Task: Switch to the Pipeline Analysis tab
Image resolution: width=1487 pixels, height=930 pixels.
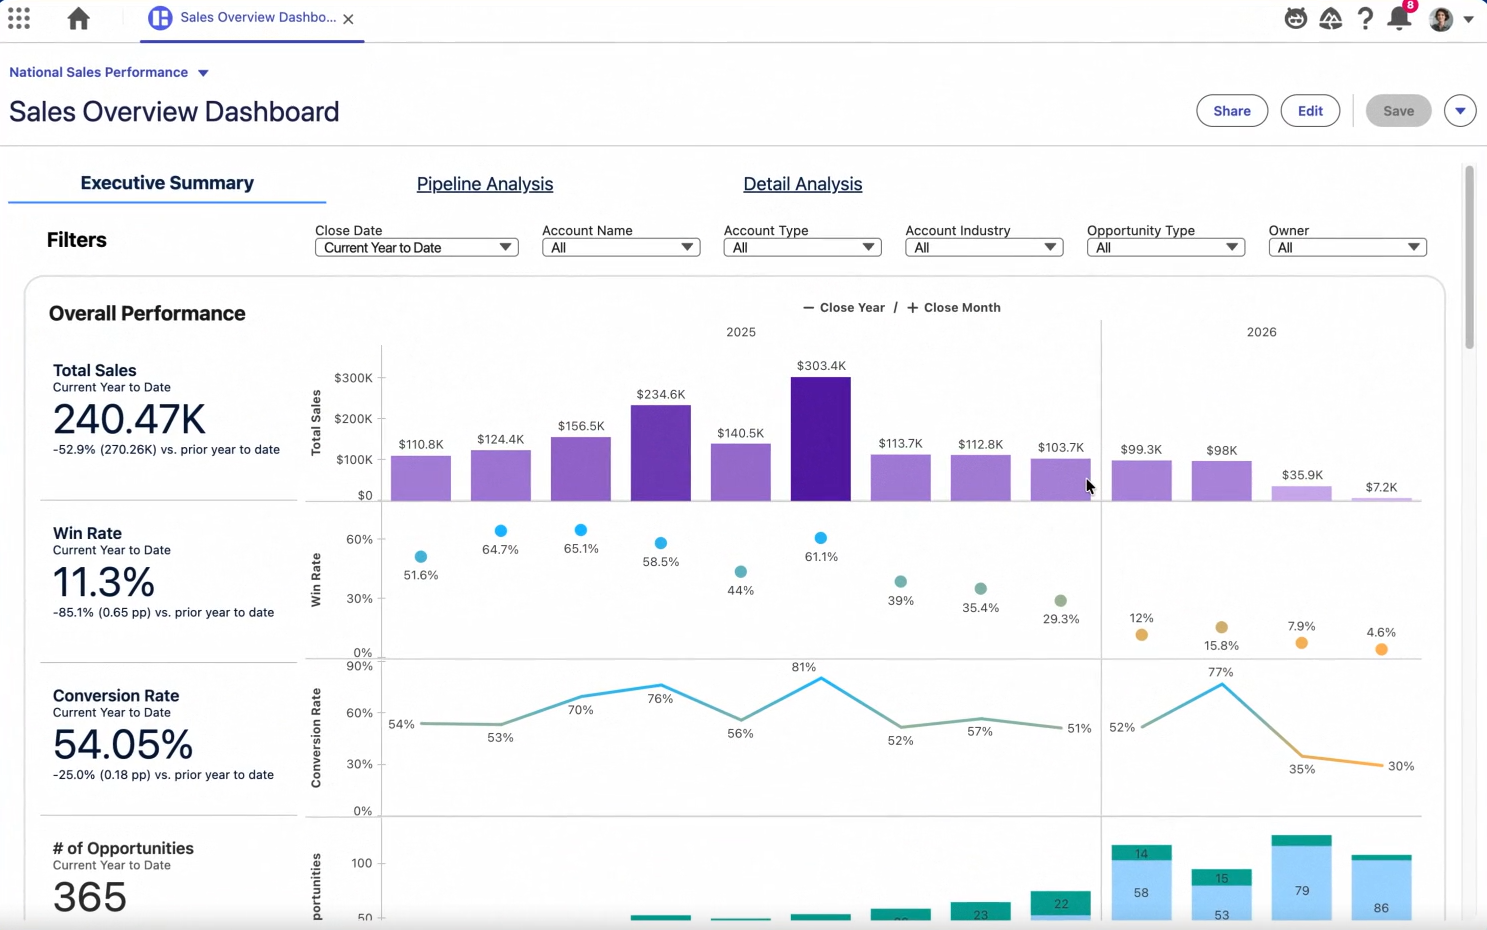Action: (x=485, y=184)
